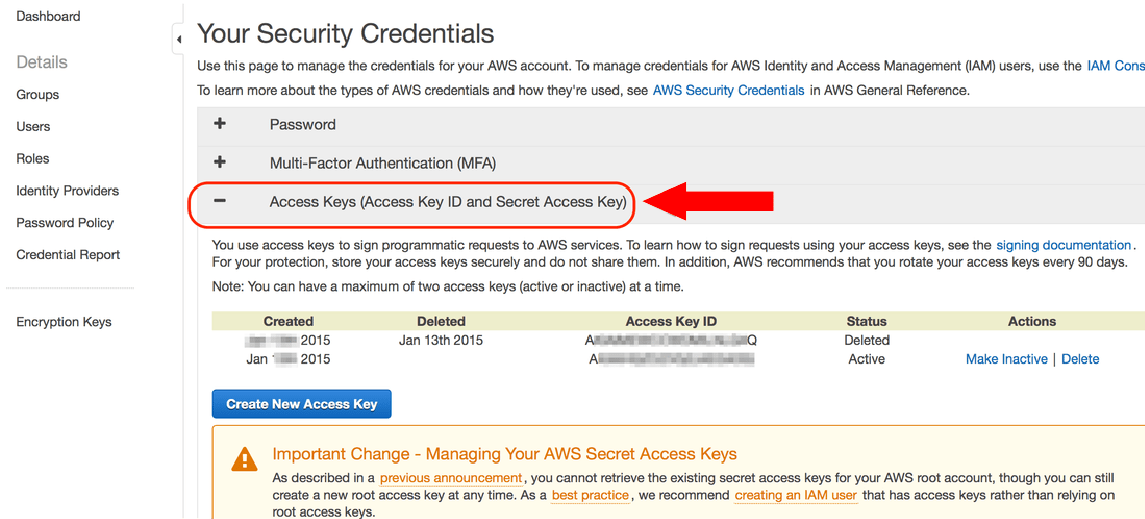Follow the previous announcement link

(x=451, y=478)
